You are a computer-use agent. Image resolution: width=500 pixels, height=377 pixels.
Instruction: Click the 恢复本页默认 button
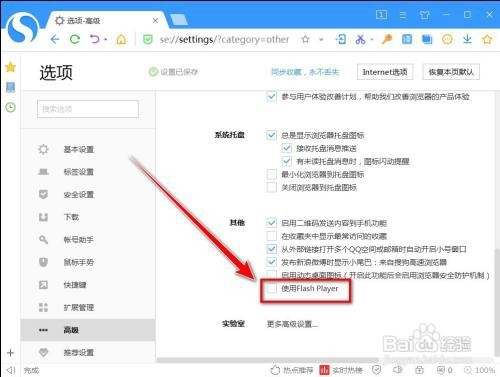[451, 72]
